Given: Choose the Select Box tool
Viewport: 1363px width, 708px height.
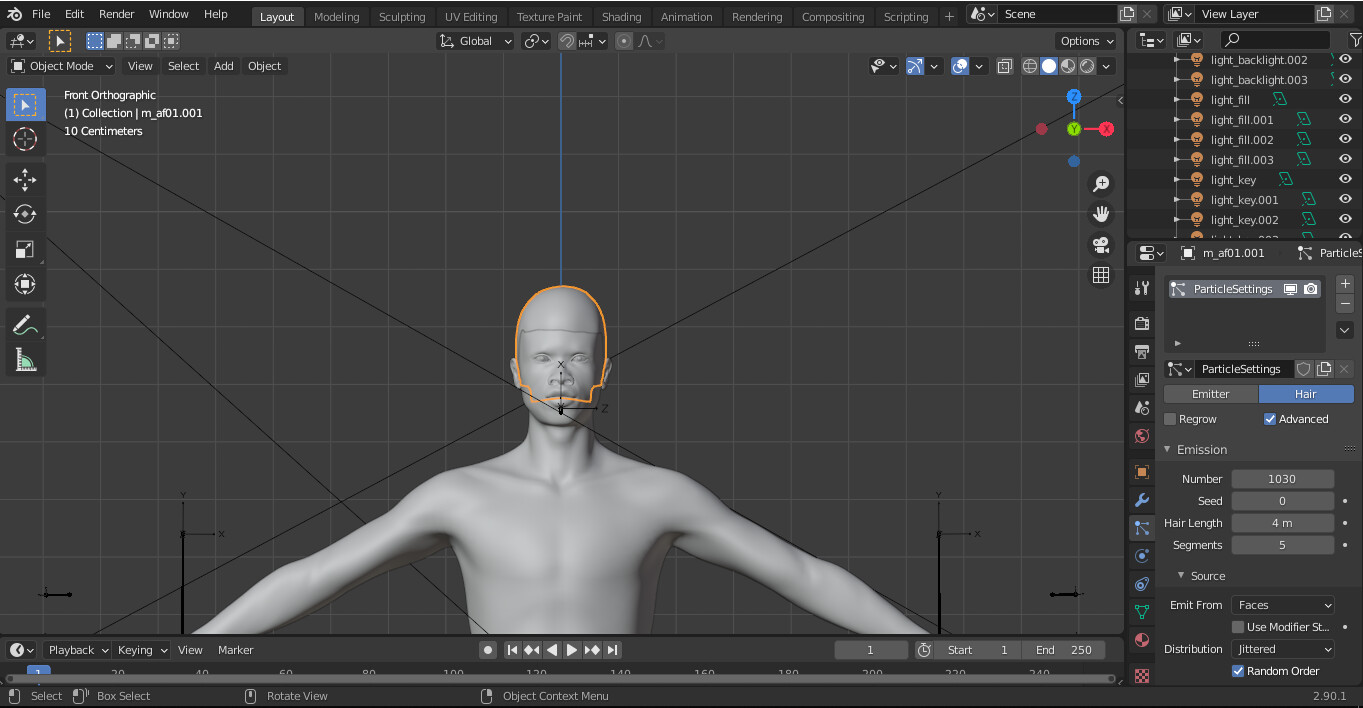Looking at the screenshot, I should tap(25, 104).
